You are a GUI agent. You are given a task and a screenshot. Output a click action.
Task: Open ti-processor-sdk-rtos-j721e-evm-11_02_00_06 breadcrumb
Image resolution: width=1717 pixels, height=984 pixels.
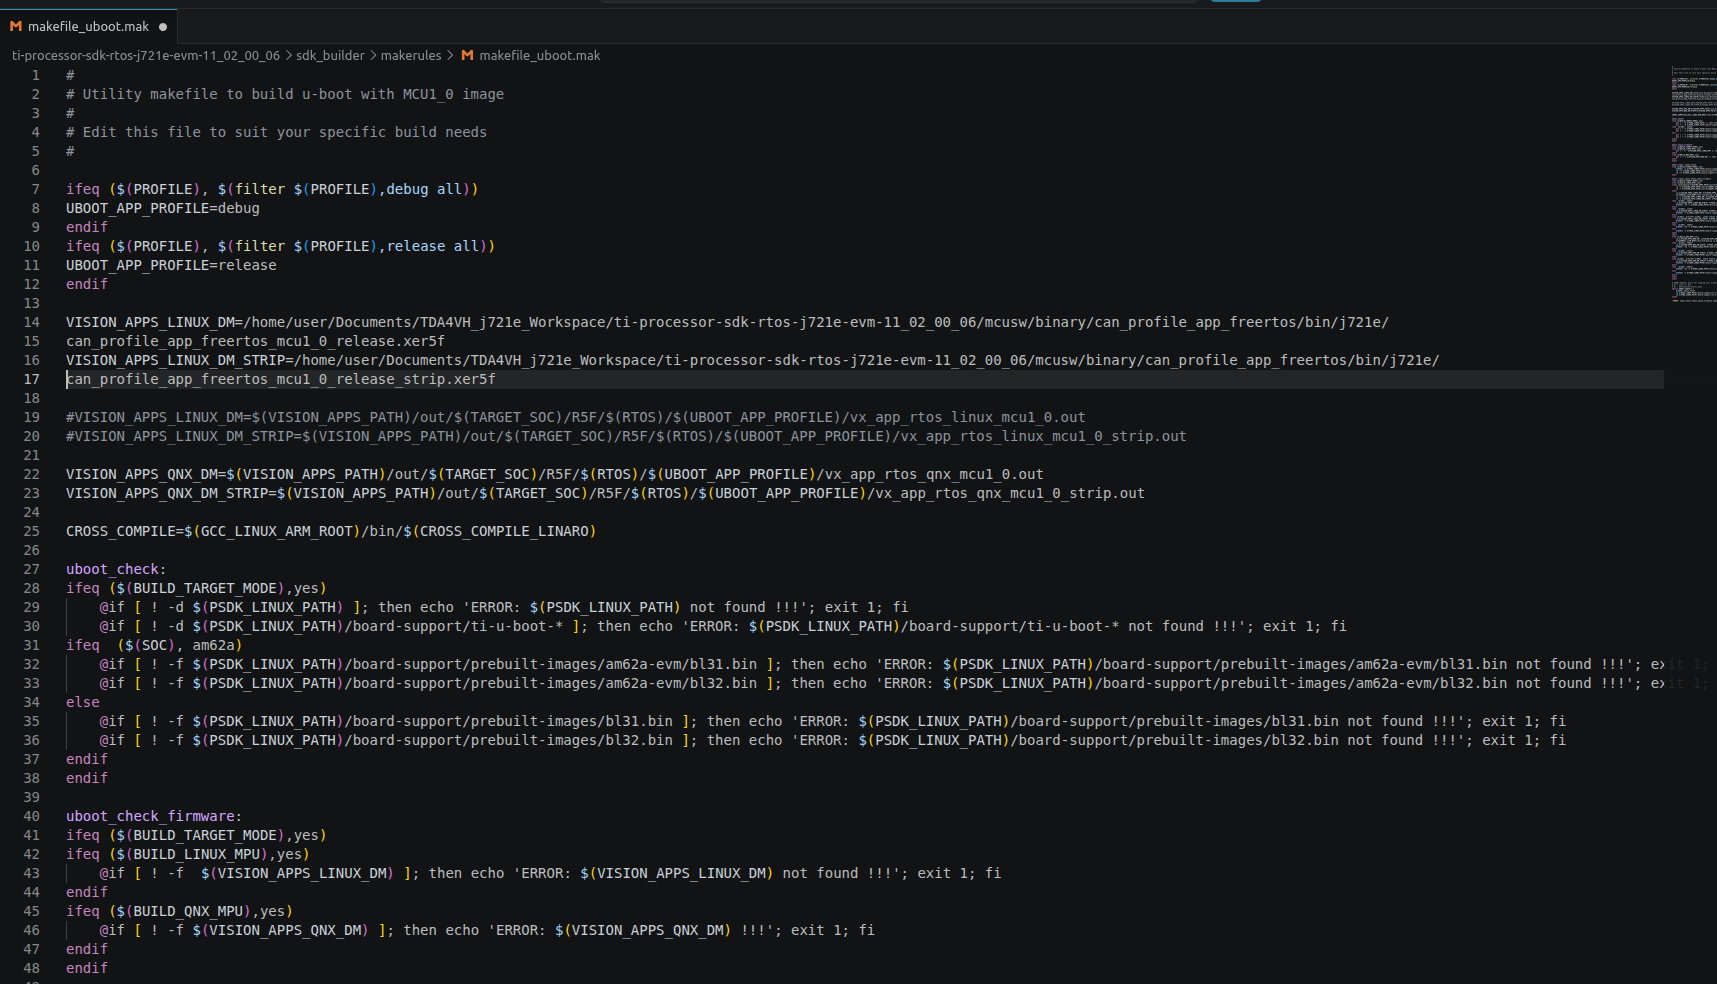tap(146, 56)
